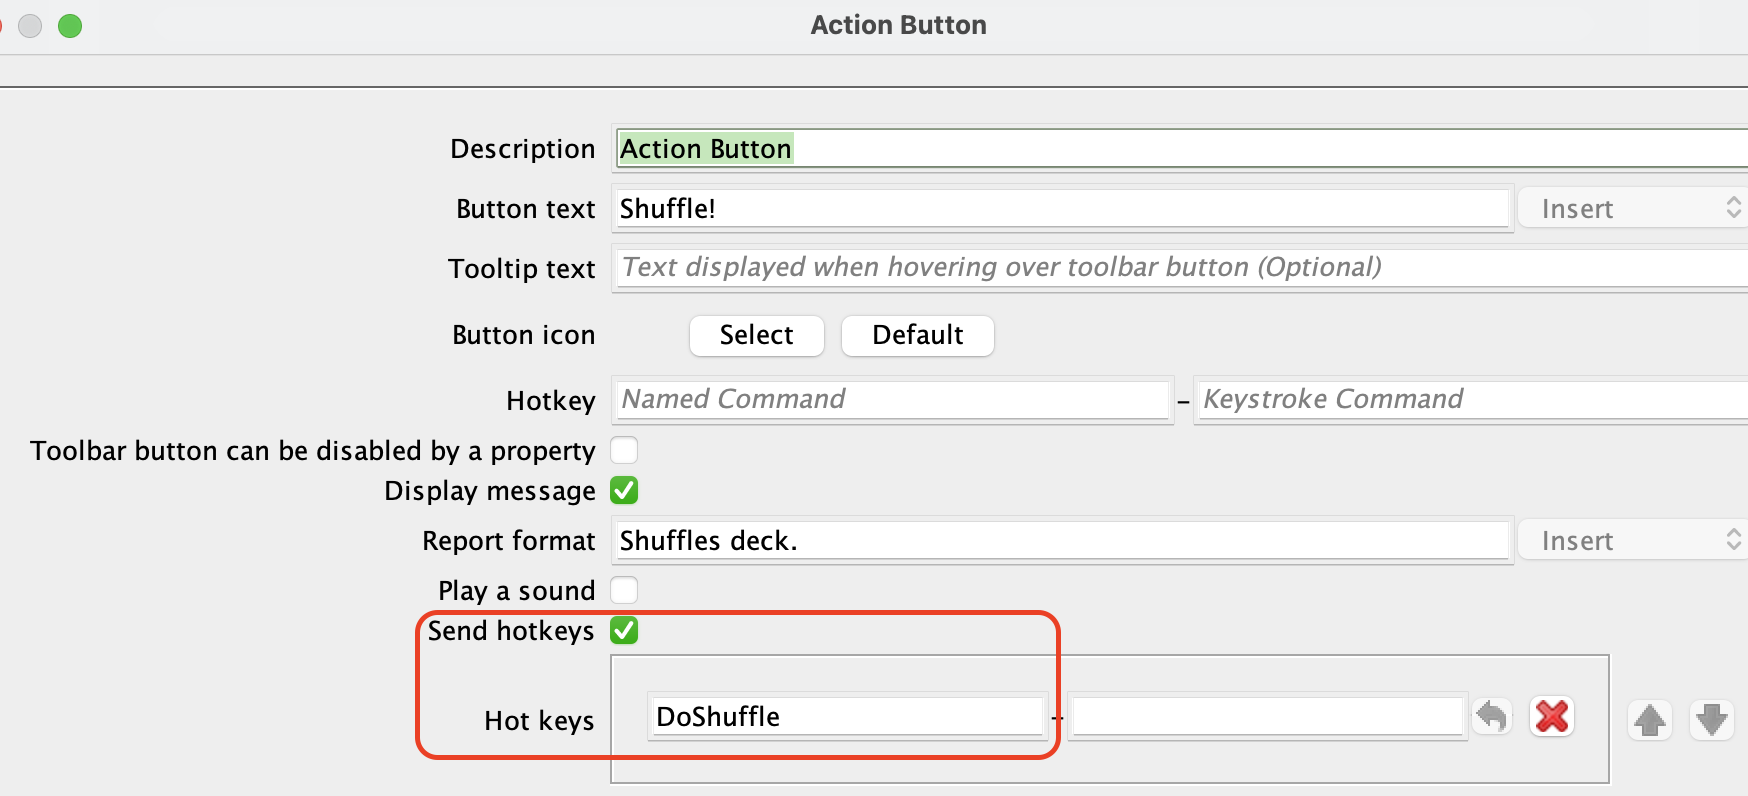Click the gray minimize window button
This screenshot has width=1748, height=796.
(x=30, y=26)
